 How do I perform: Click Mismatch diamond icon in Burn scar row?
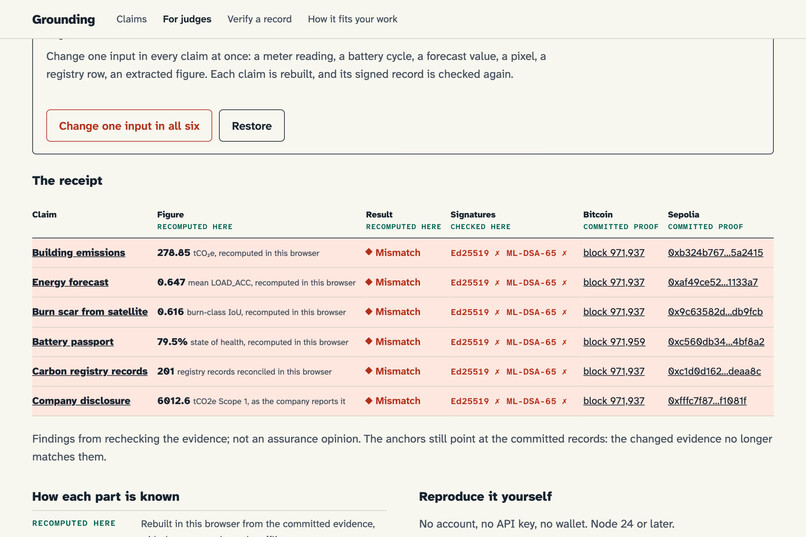[369, 311]
